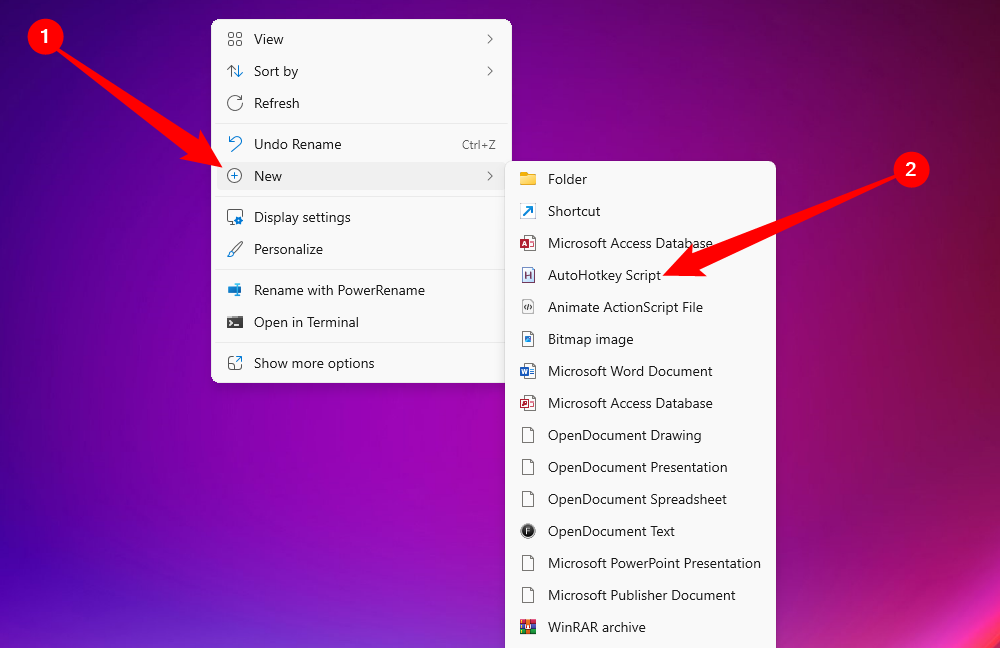Screen dimensions: 1000x648
Task: Choose OpenDocument Presentation from New submenu
Action: (640, 467)
